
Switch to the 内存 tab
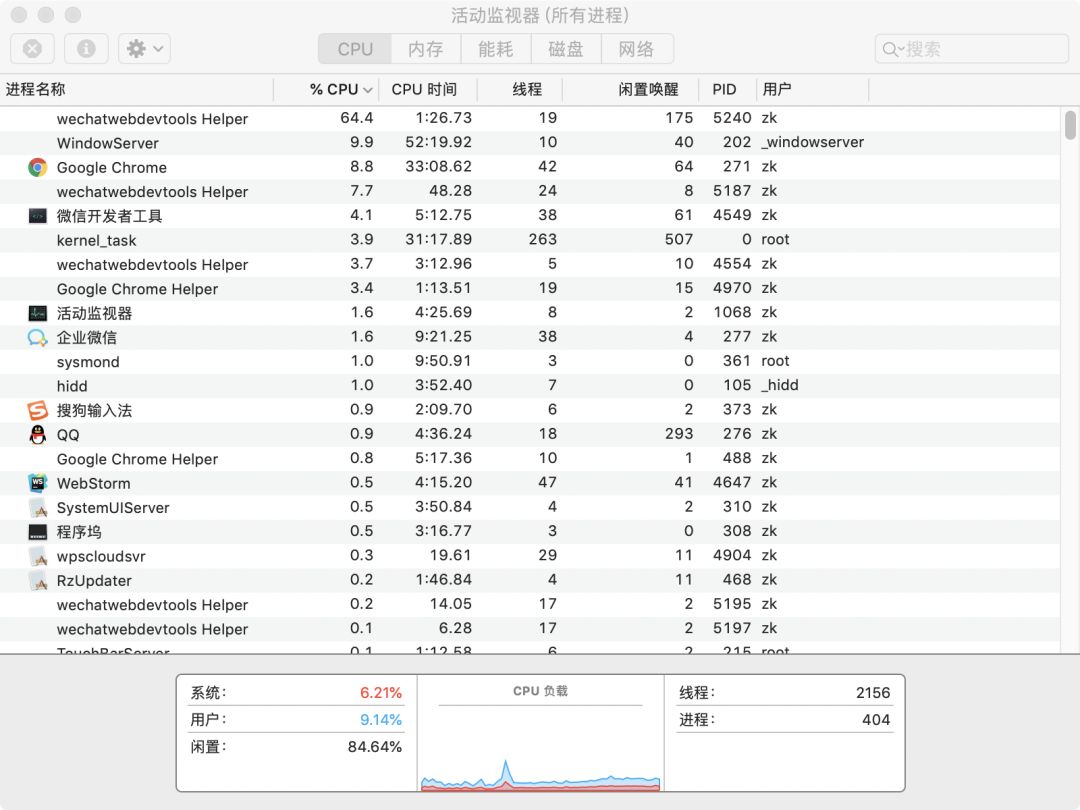pos(426,49)
